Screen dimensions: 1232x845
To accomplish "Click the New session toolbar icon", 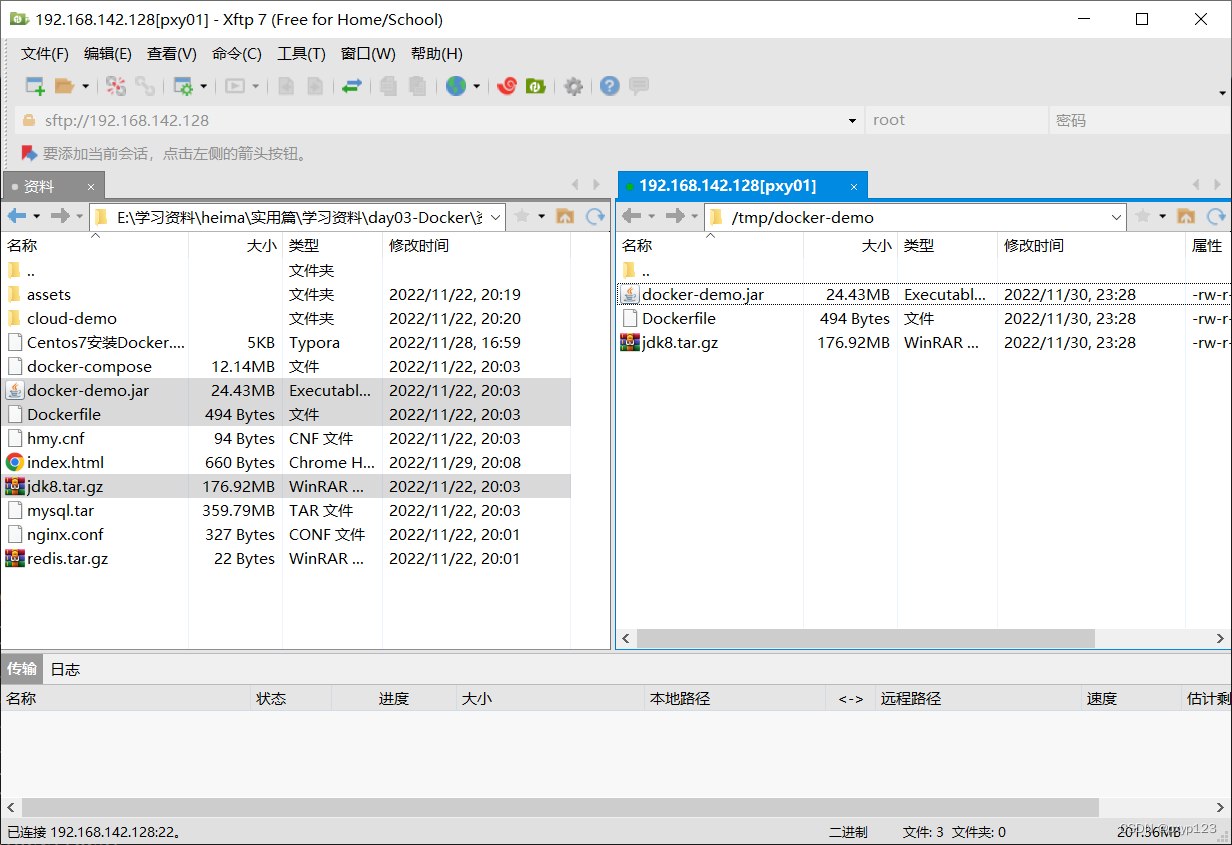I will pos(35,86).
